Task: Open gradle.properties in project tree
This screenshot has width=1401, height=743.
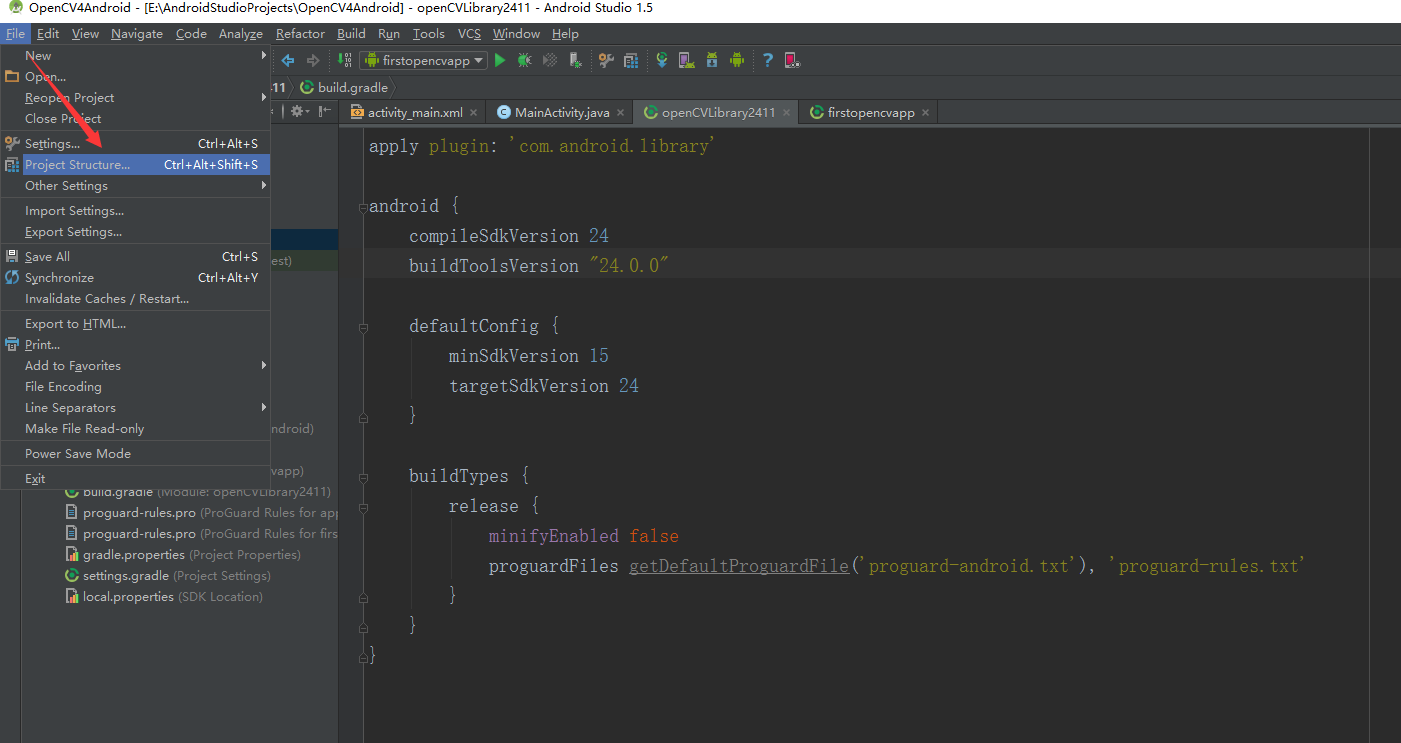Action: coord(183,555)
